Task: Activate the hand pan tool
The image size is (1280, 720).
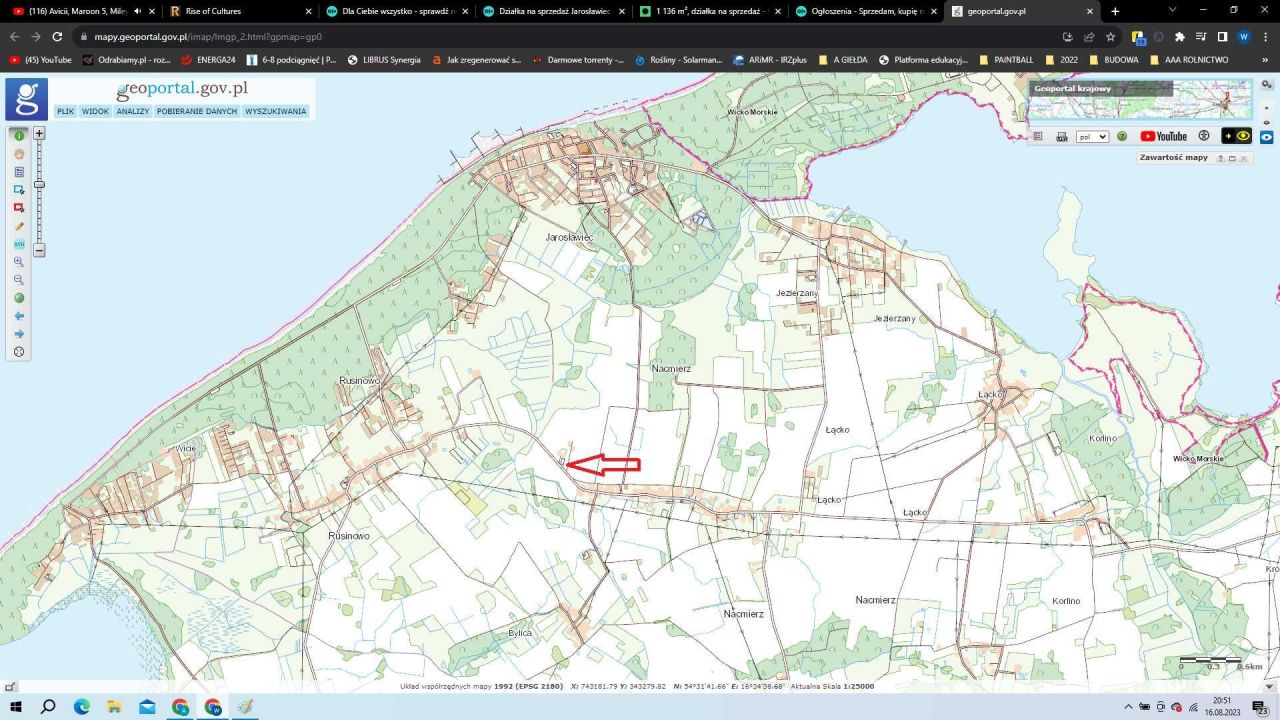Action: 19,154
